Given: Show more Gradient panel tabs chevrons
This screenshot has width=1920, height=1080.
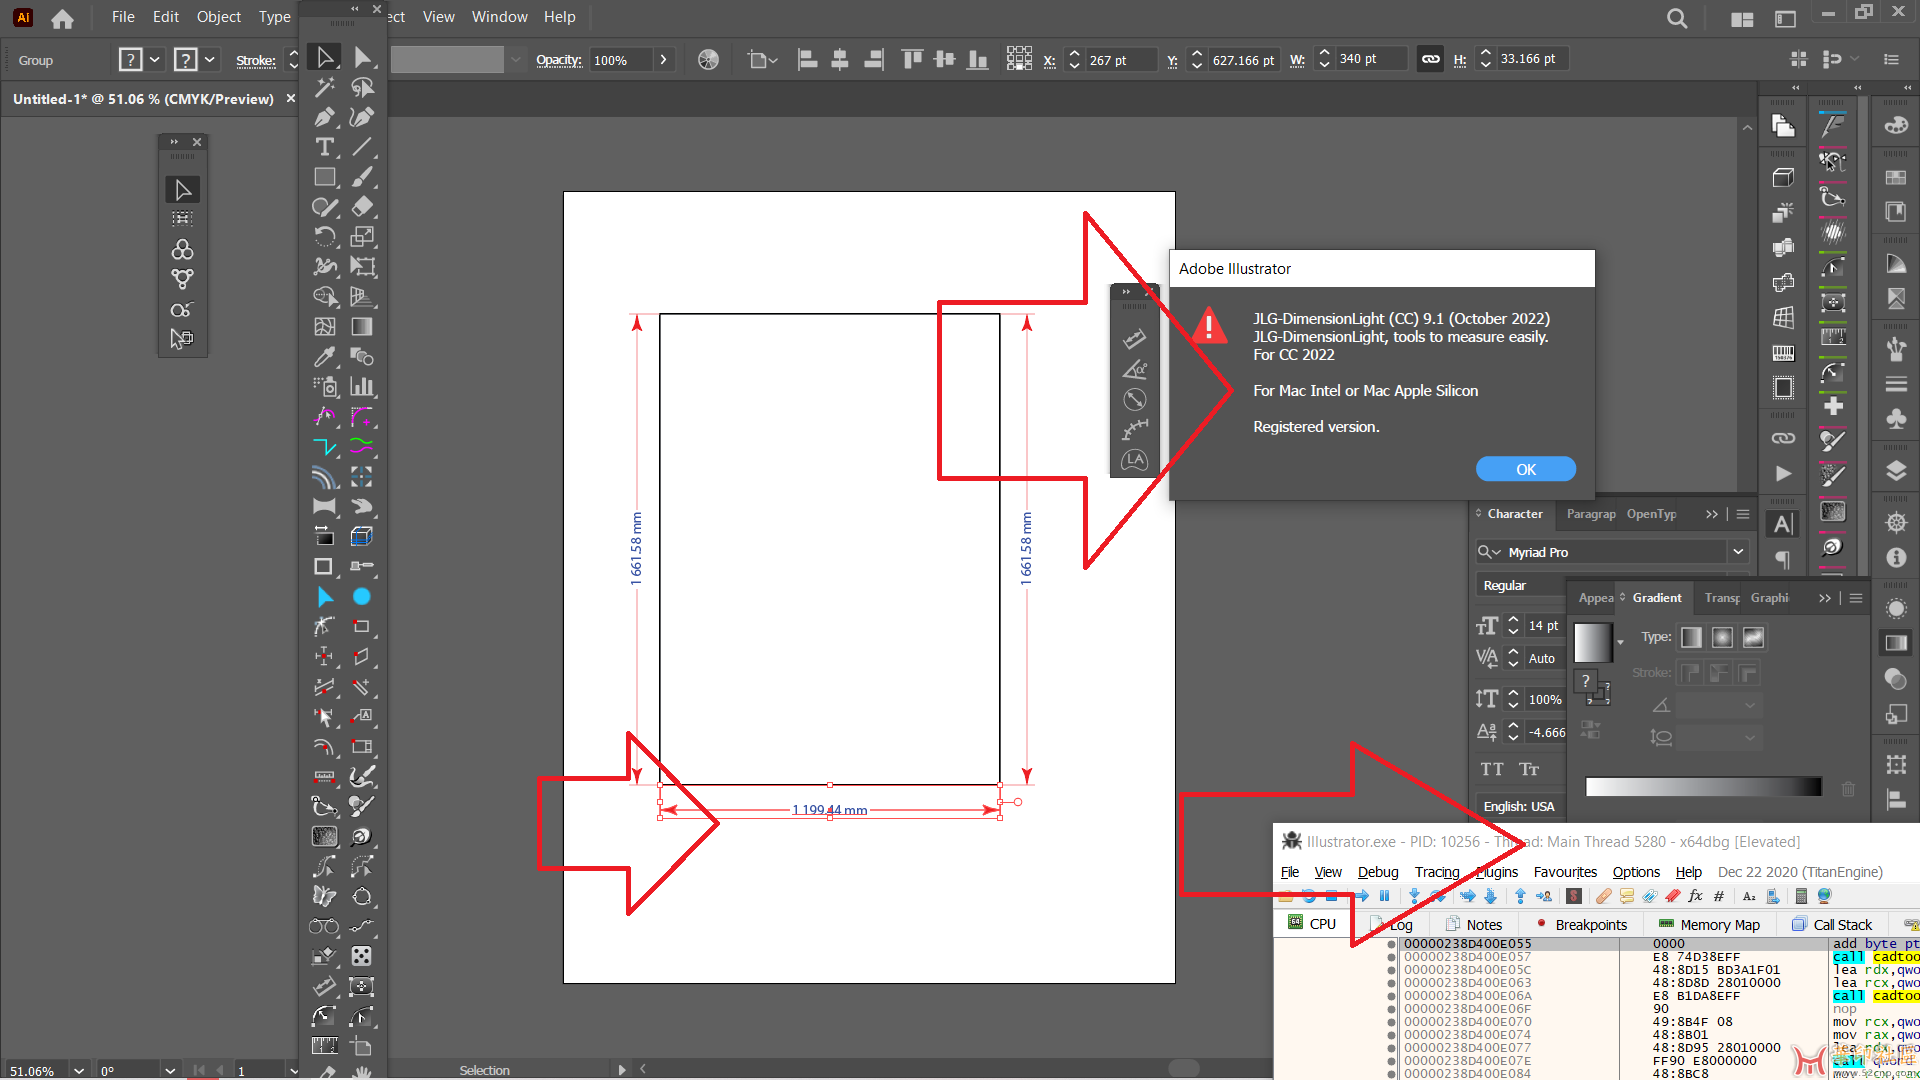Looking at the screenshot, I should click(x=1825, y=598).
